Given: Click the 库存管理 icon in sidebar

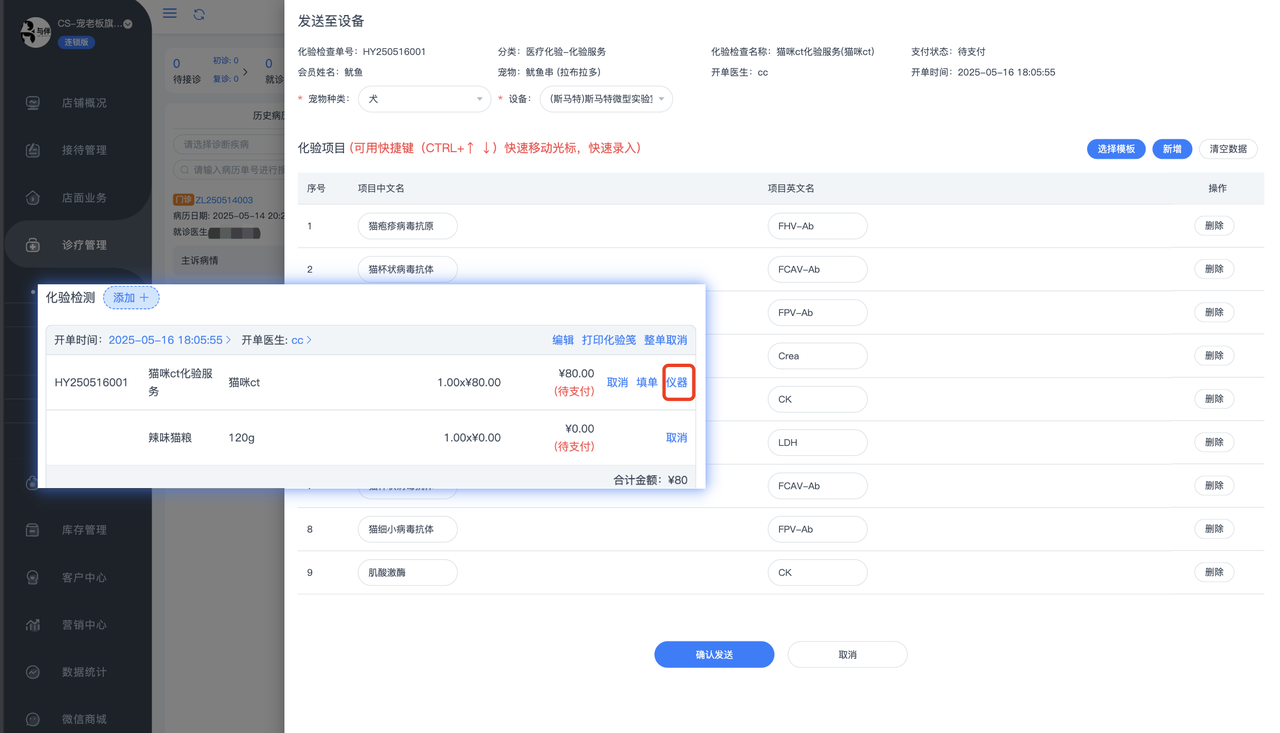Looking at the screenshot, I should 33,530.
